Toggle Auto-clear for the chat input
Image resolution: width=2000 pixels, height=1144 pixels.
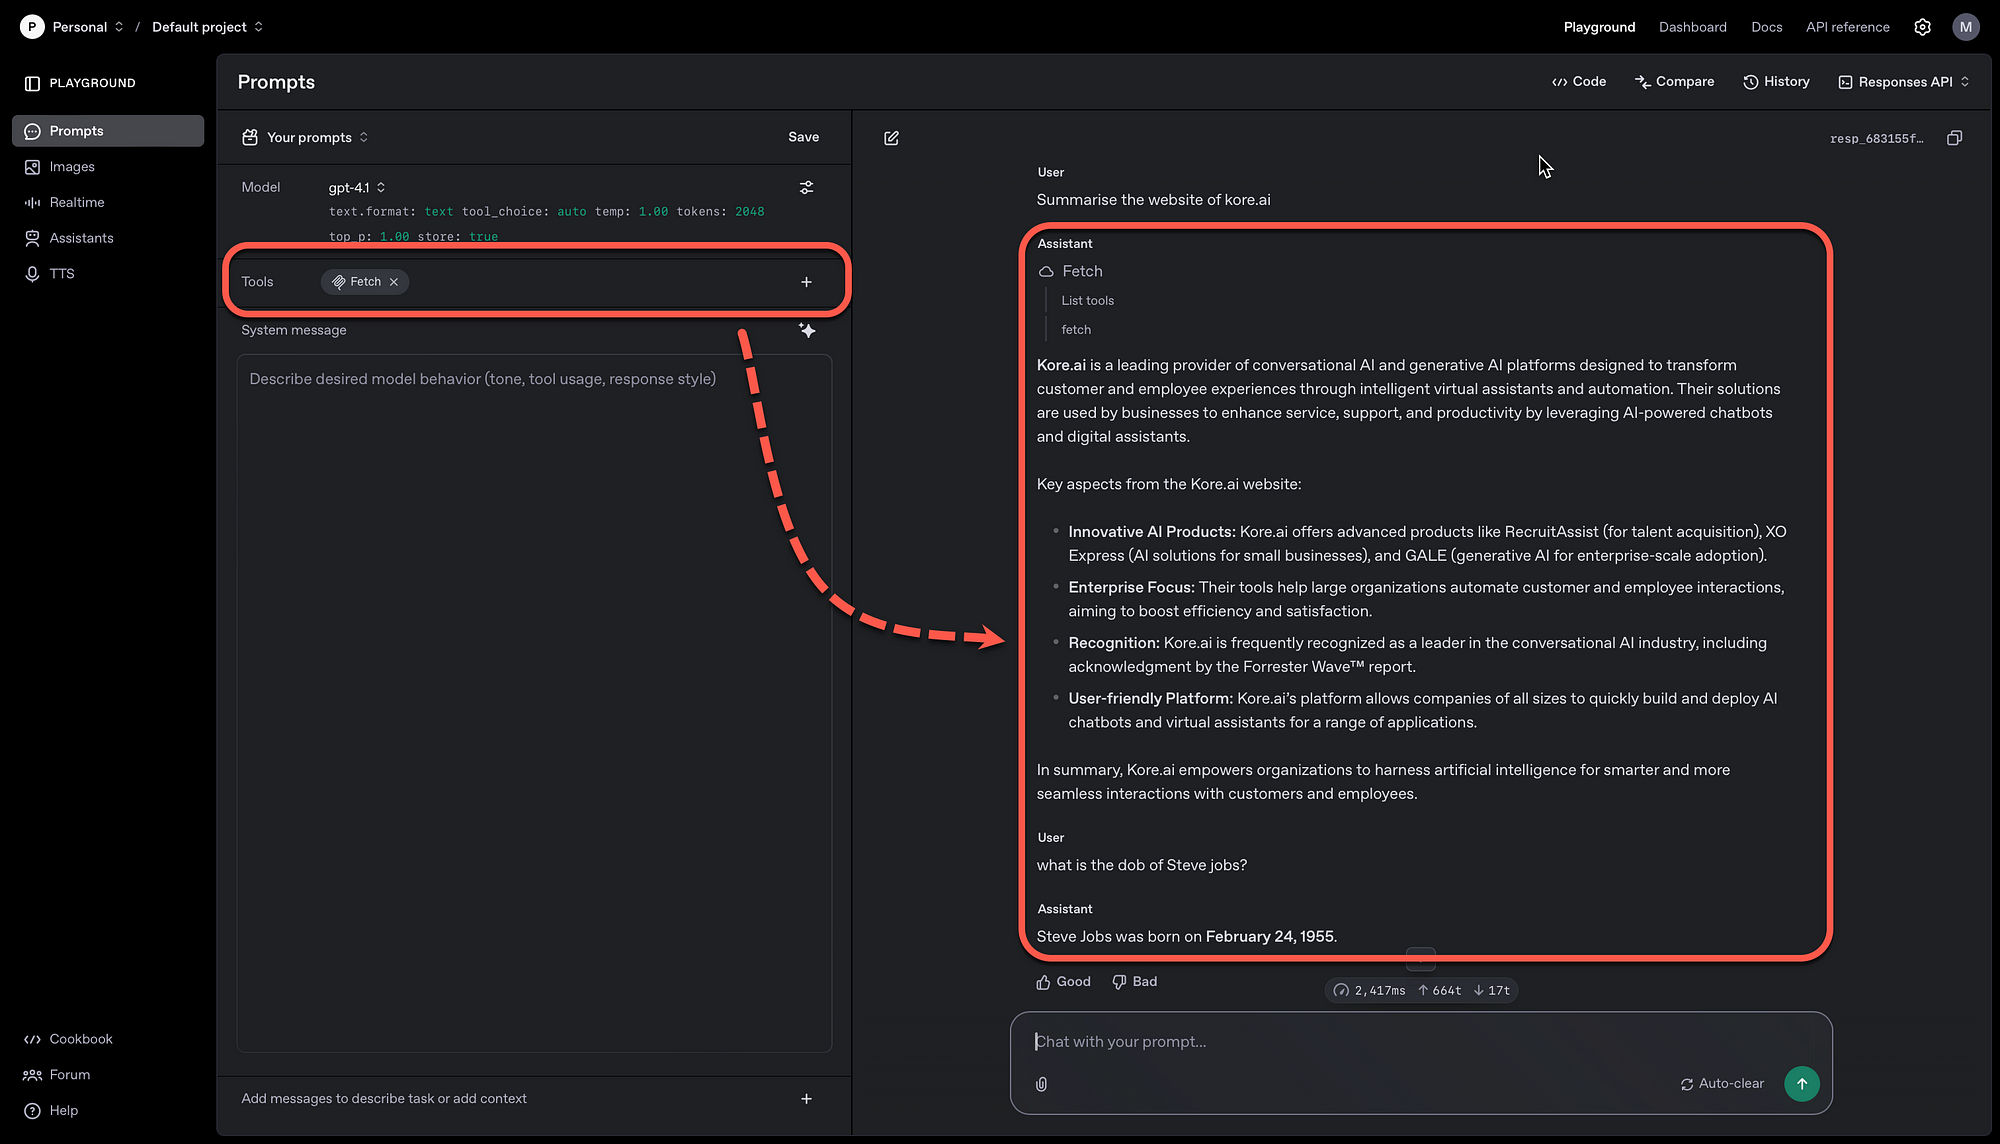point(1722,1083)
